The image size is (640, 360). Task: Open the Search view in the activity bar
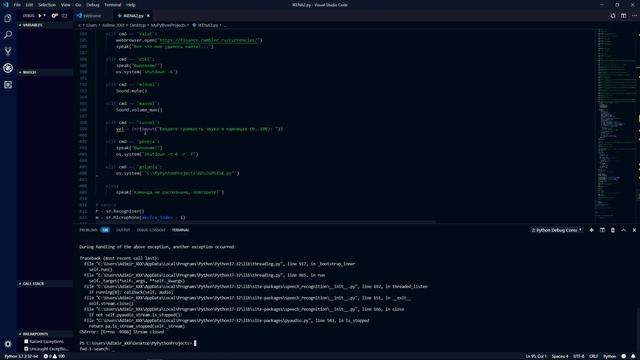click(x=8, y=35)
